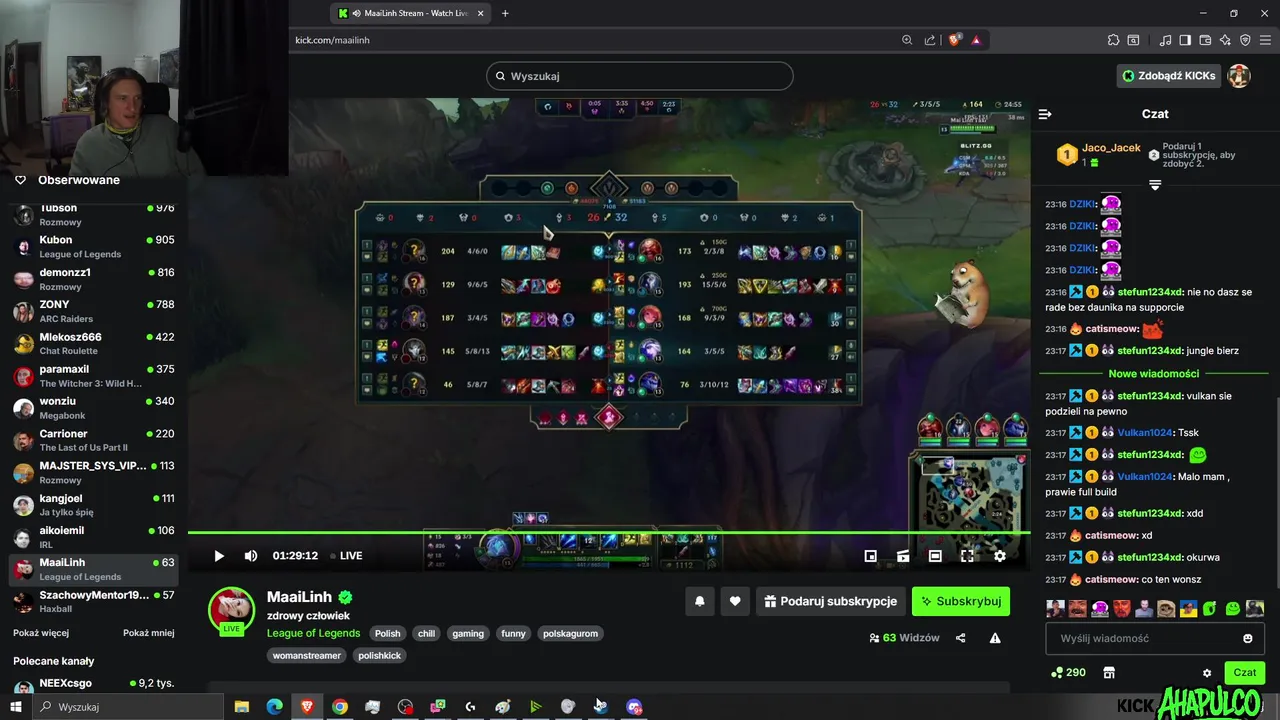The height and width of the screenshot is (720, 1280).
Task: Enter fullscreen mode on the player
Action: [967, 556]
